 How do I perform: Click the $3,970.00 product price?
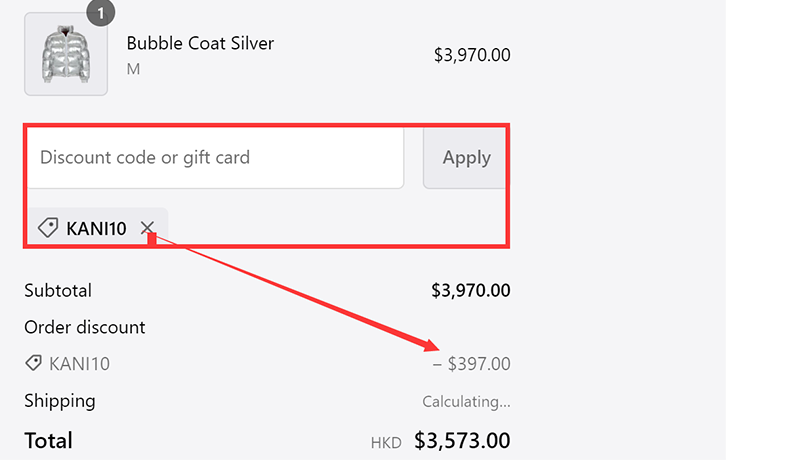(472, 56)
